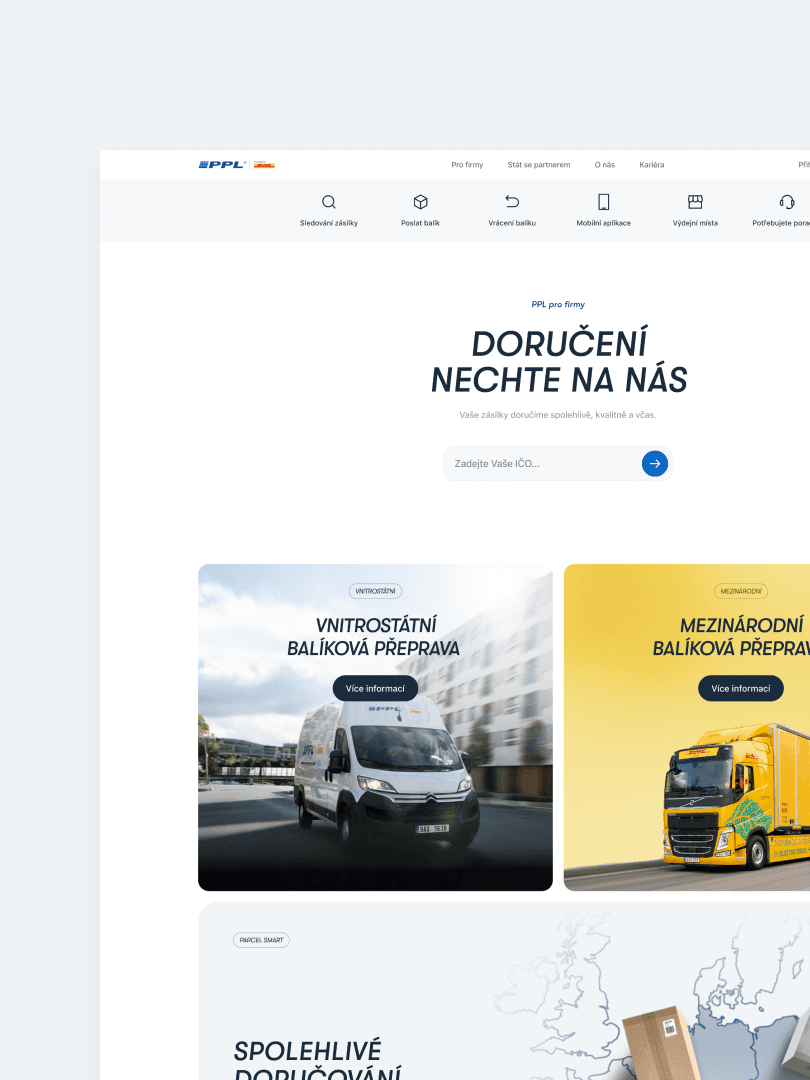Click the Spolehlivé doručování heading
This screenshot has width=810, height=1080.
318,1061
